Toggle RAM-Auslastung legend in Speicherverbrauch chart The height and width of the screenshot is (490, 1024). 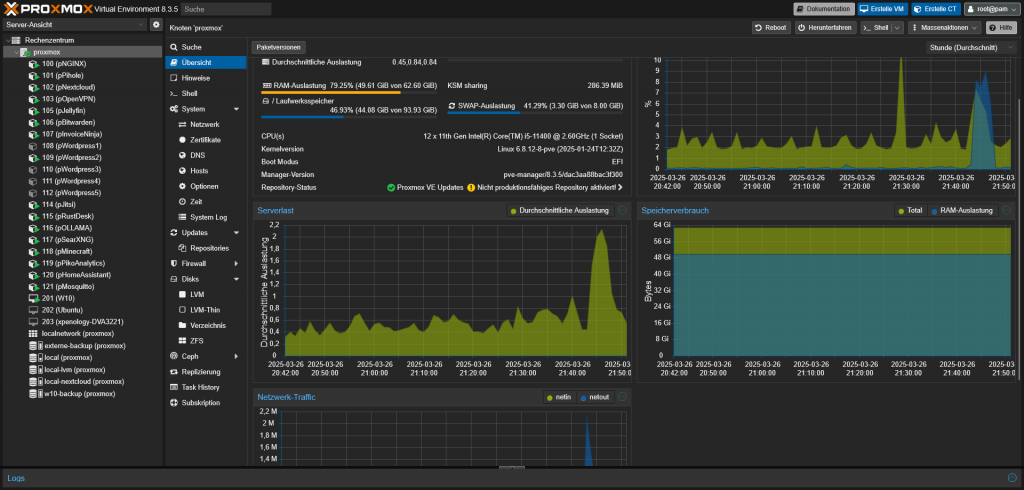(961, 211)
